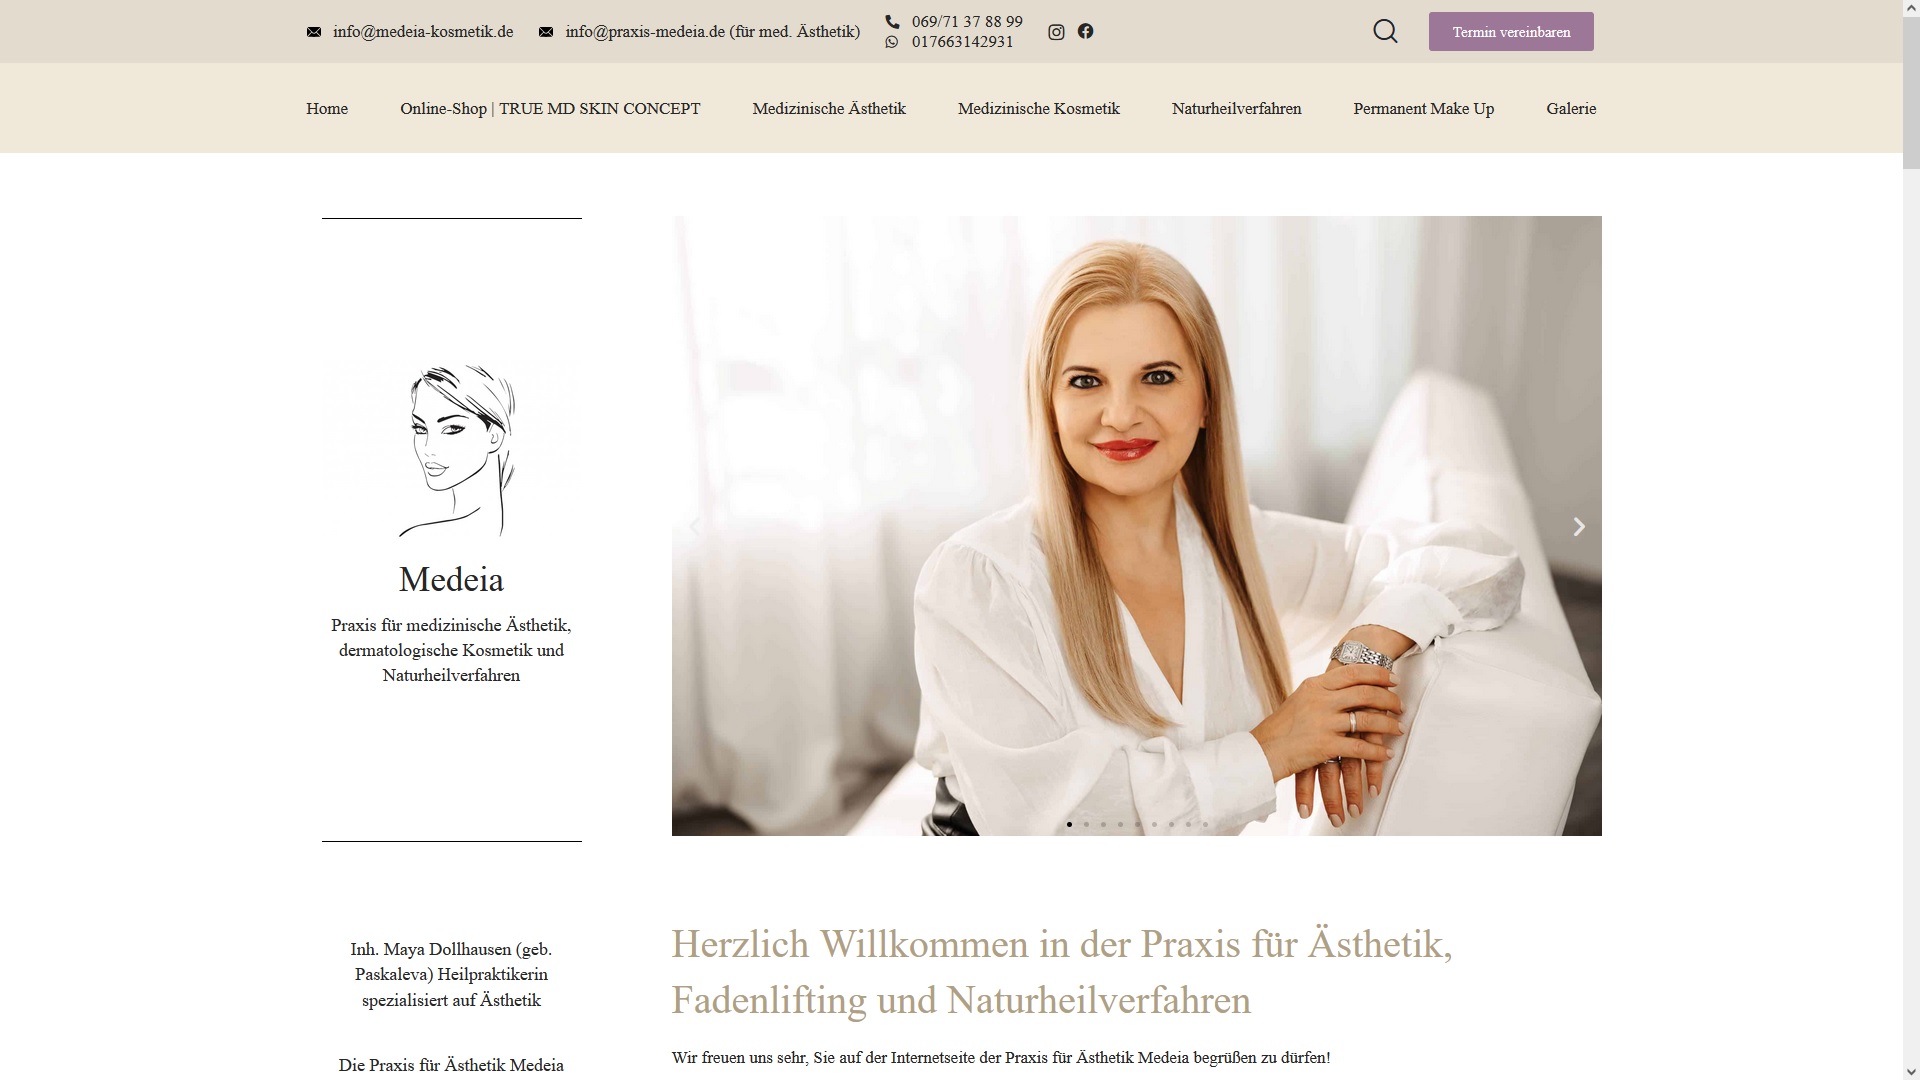This screenshot has height=1080, width=1920.
Task: Select the first carousel pagination dot
Action: point(1069,824)
